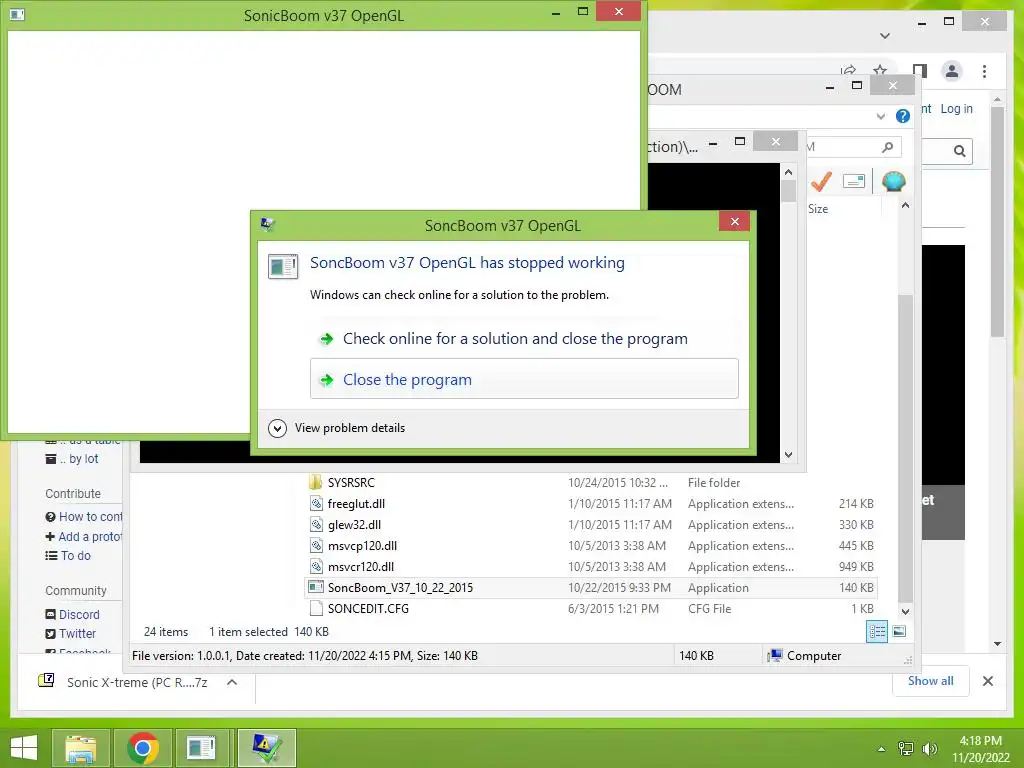This screenshot has height=768, width=1024.
Task: Click rename-style toolbar icon beside checkmark
Action: coord(854,181)
